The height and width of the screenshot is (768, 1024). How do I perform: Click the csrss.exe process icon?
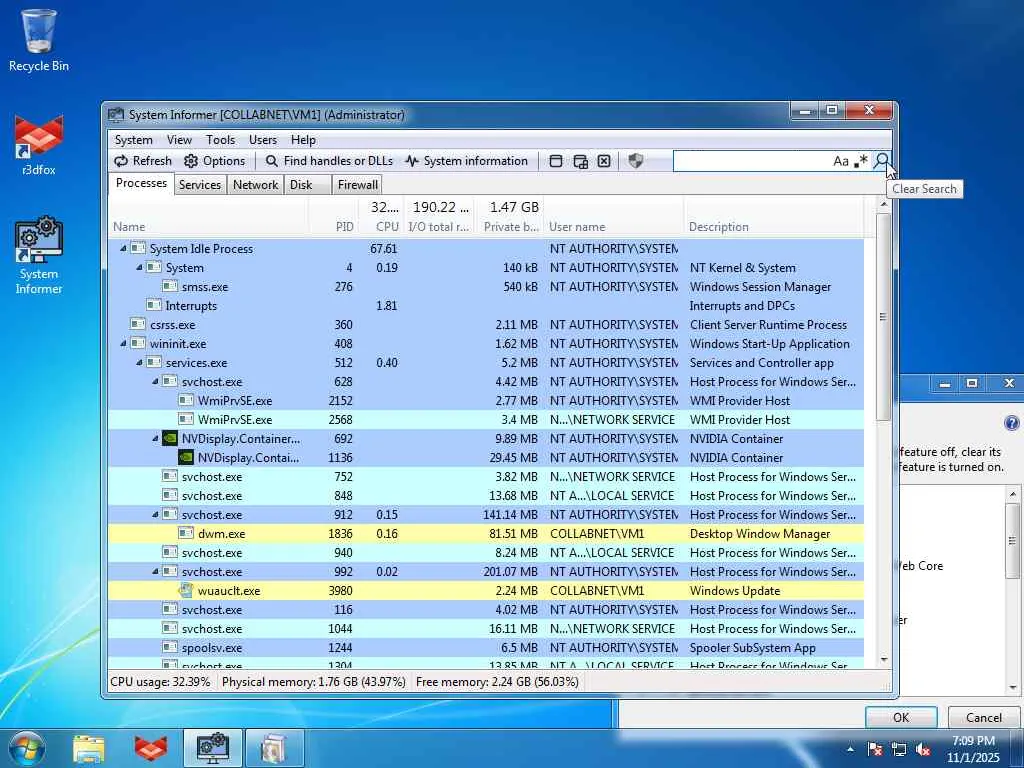pyautogui.click(x=138, y=325)
